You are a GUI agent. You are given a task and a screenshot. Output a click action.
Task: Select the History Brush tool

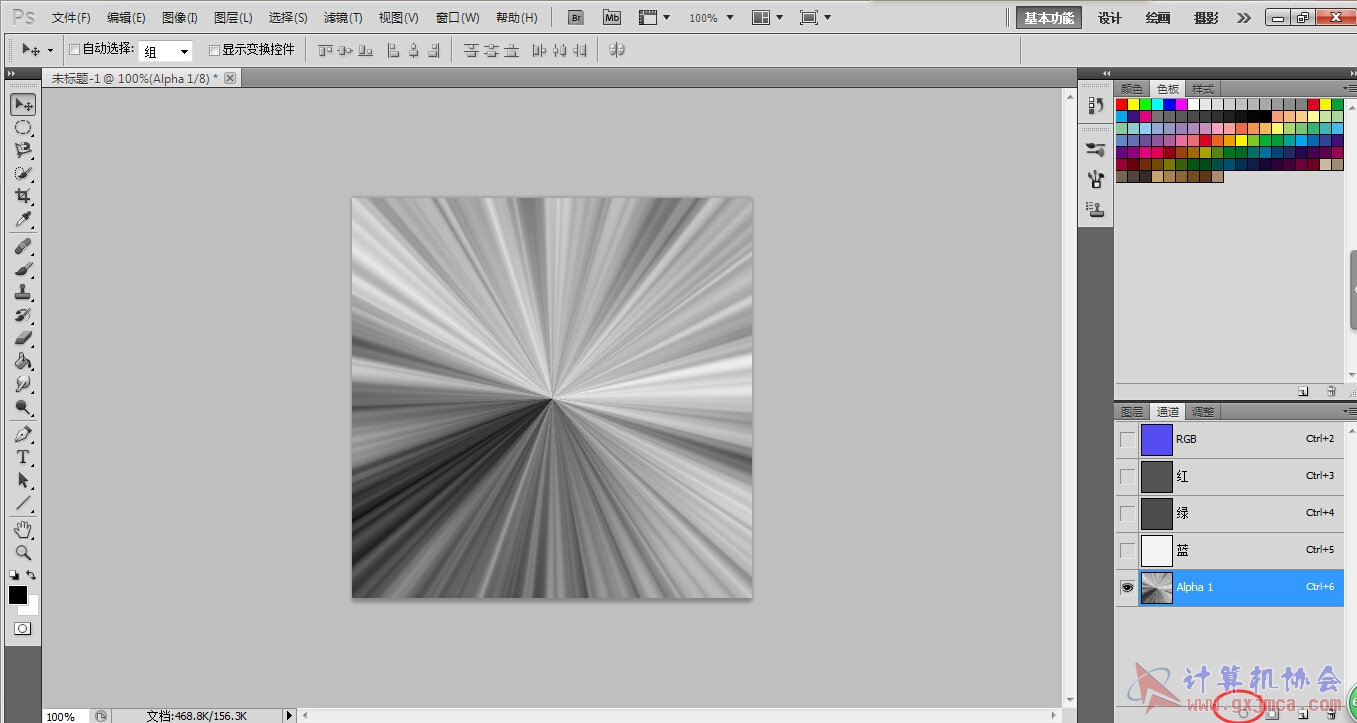point(23,316)
